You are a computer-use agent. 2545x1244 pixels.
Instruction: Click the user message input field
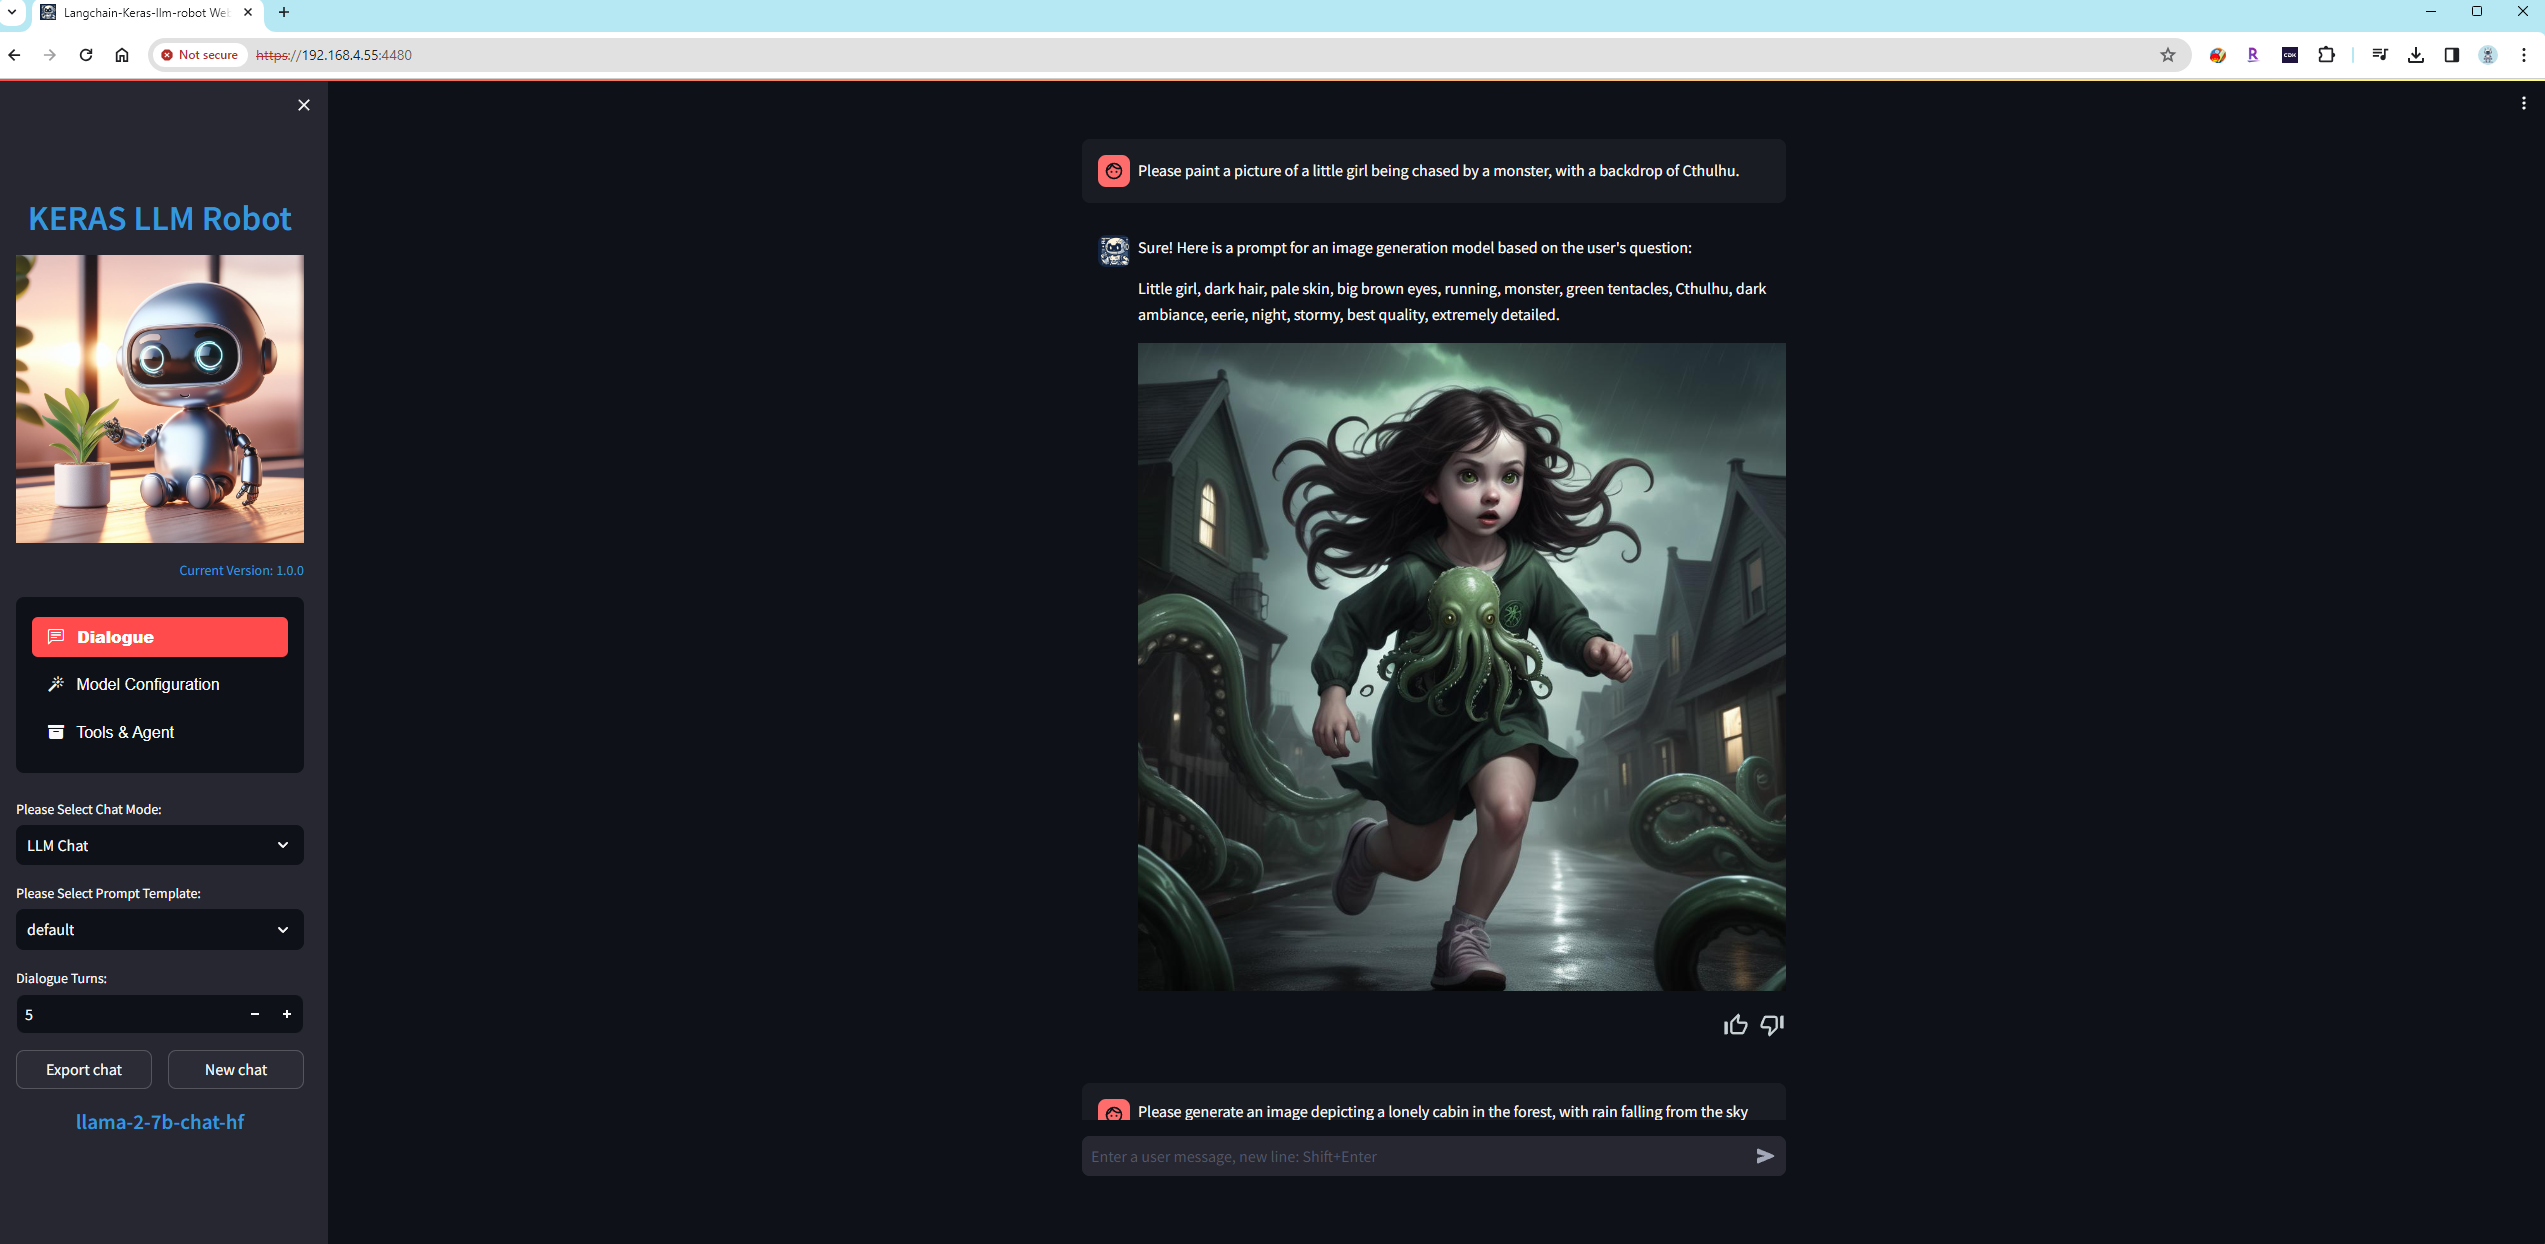pos(1415,1156)
